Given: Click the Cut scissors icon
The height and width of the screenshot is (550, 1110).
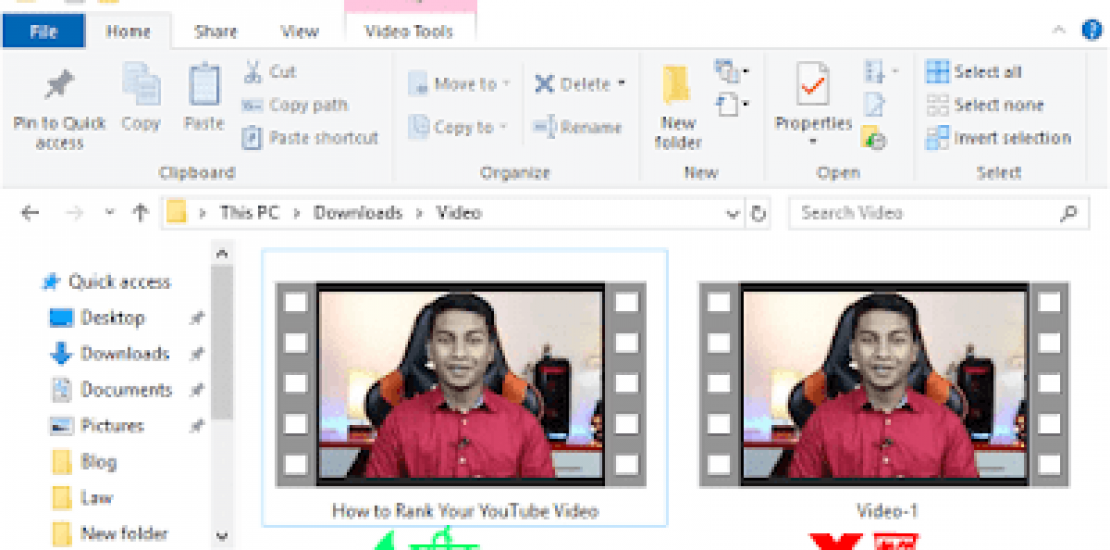Looking at the screenshot, I should [x=253, y=72].
